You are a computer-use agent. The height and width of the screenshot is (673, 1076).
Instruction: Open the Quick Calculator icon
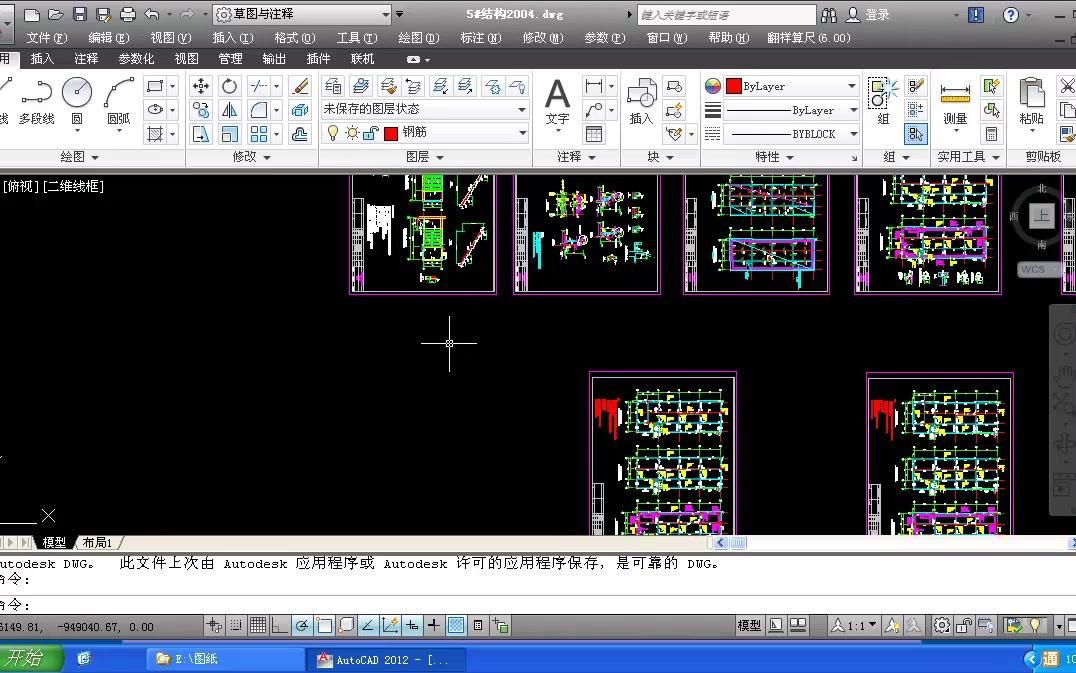(992, 134)
